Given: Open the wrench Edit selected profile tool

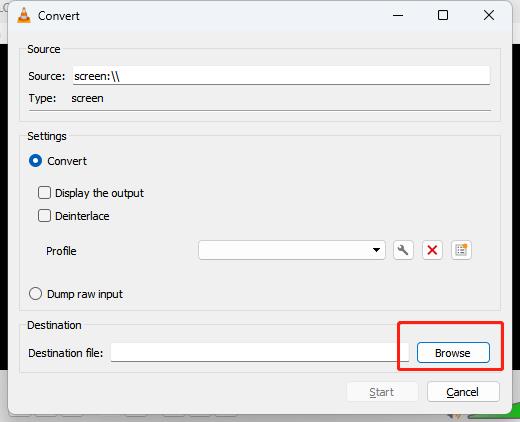Looking at the screenshot, I should tap(403, 250).
